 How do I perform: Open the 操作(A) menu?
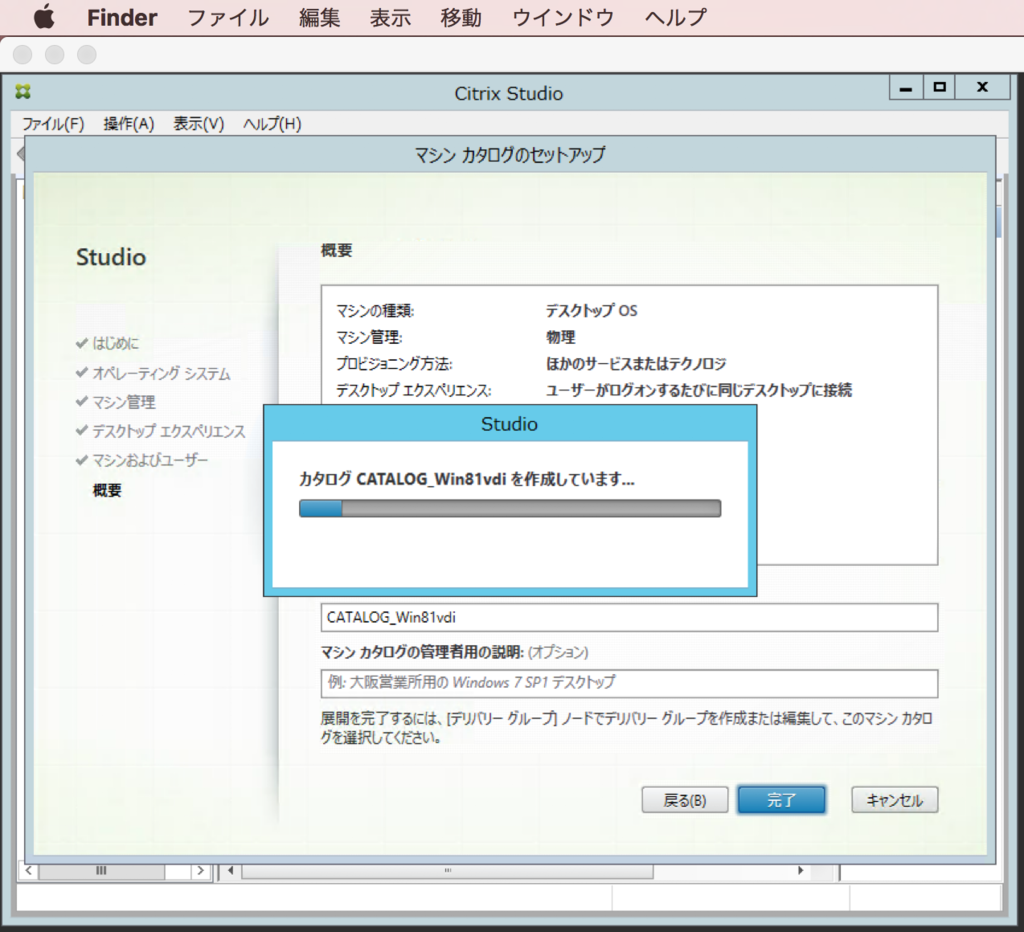click(129, 124)
